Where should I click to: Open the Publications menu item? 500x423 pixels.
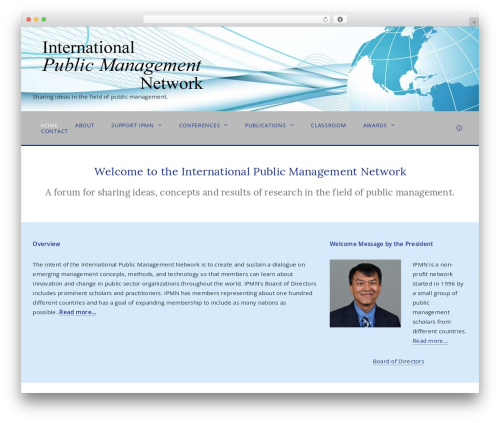coord(265,125)
